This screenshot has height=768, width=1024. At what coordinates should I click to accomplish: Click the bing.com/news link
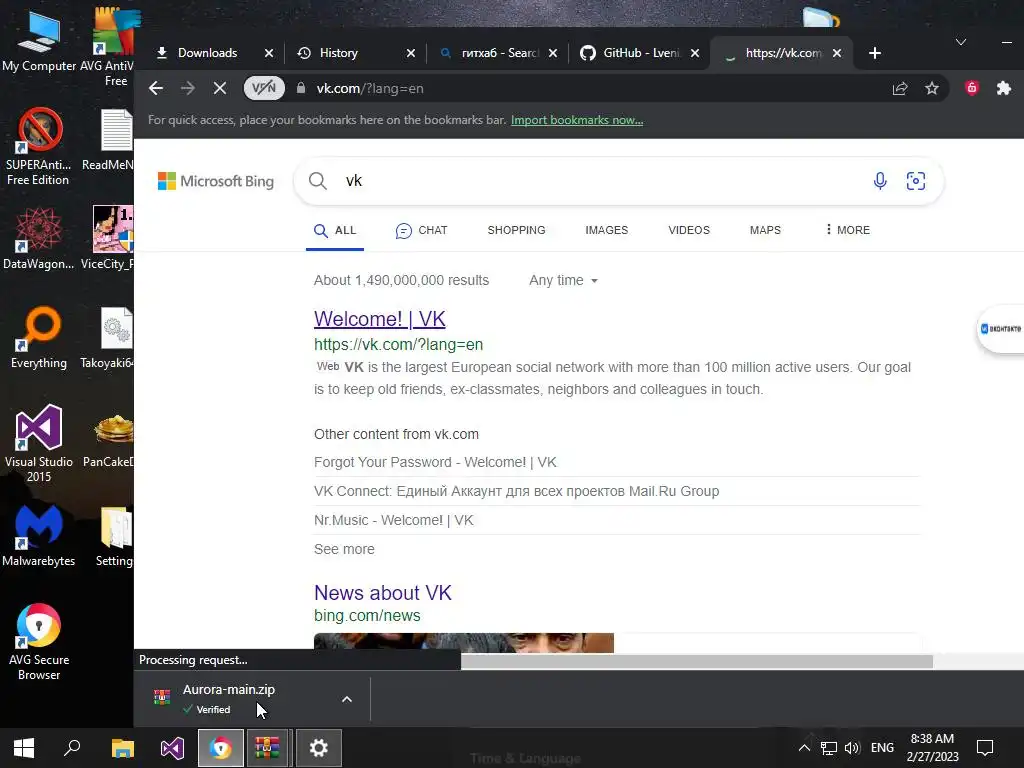[367, 616]
